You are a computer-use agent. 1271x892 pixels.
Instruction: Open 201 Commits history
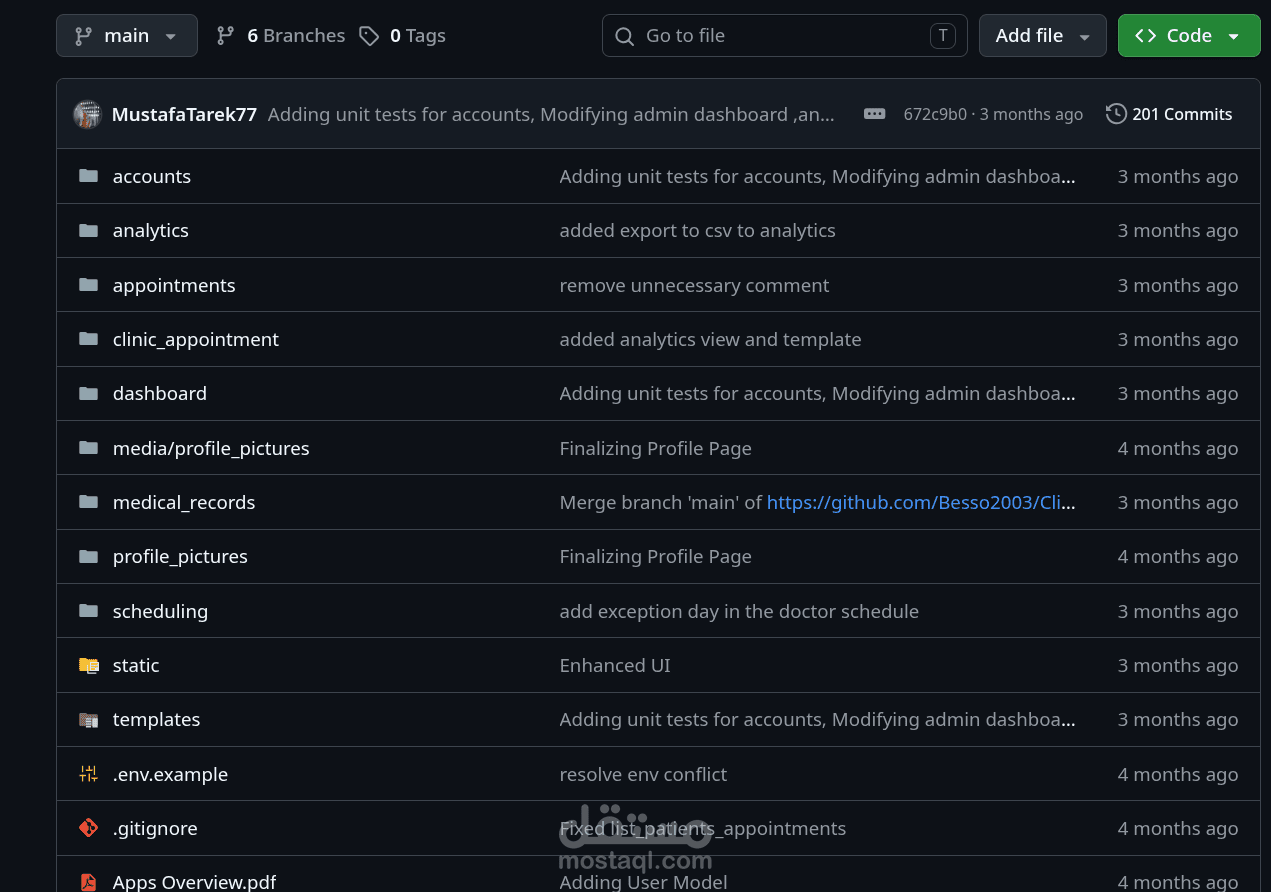coord(1169,114)
